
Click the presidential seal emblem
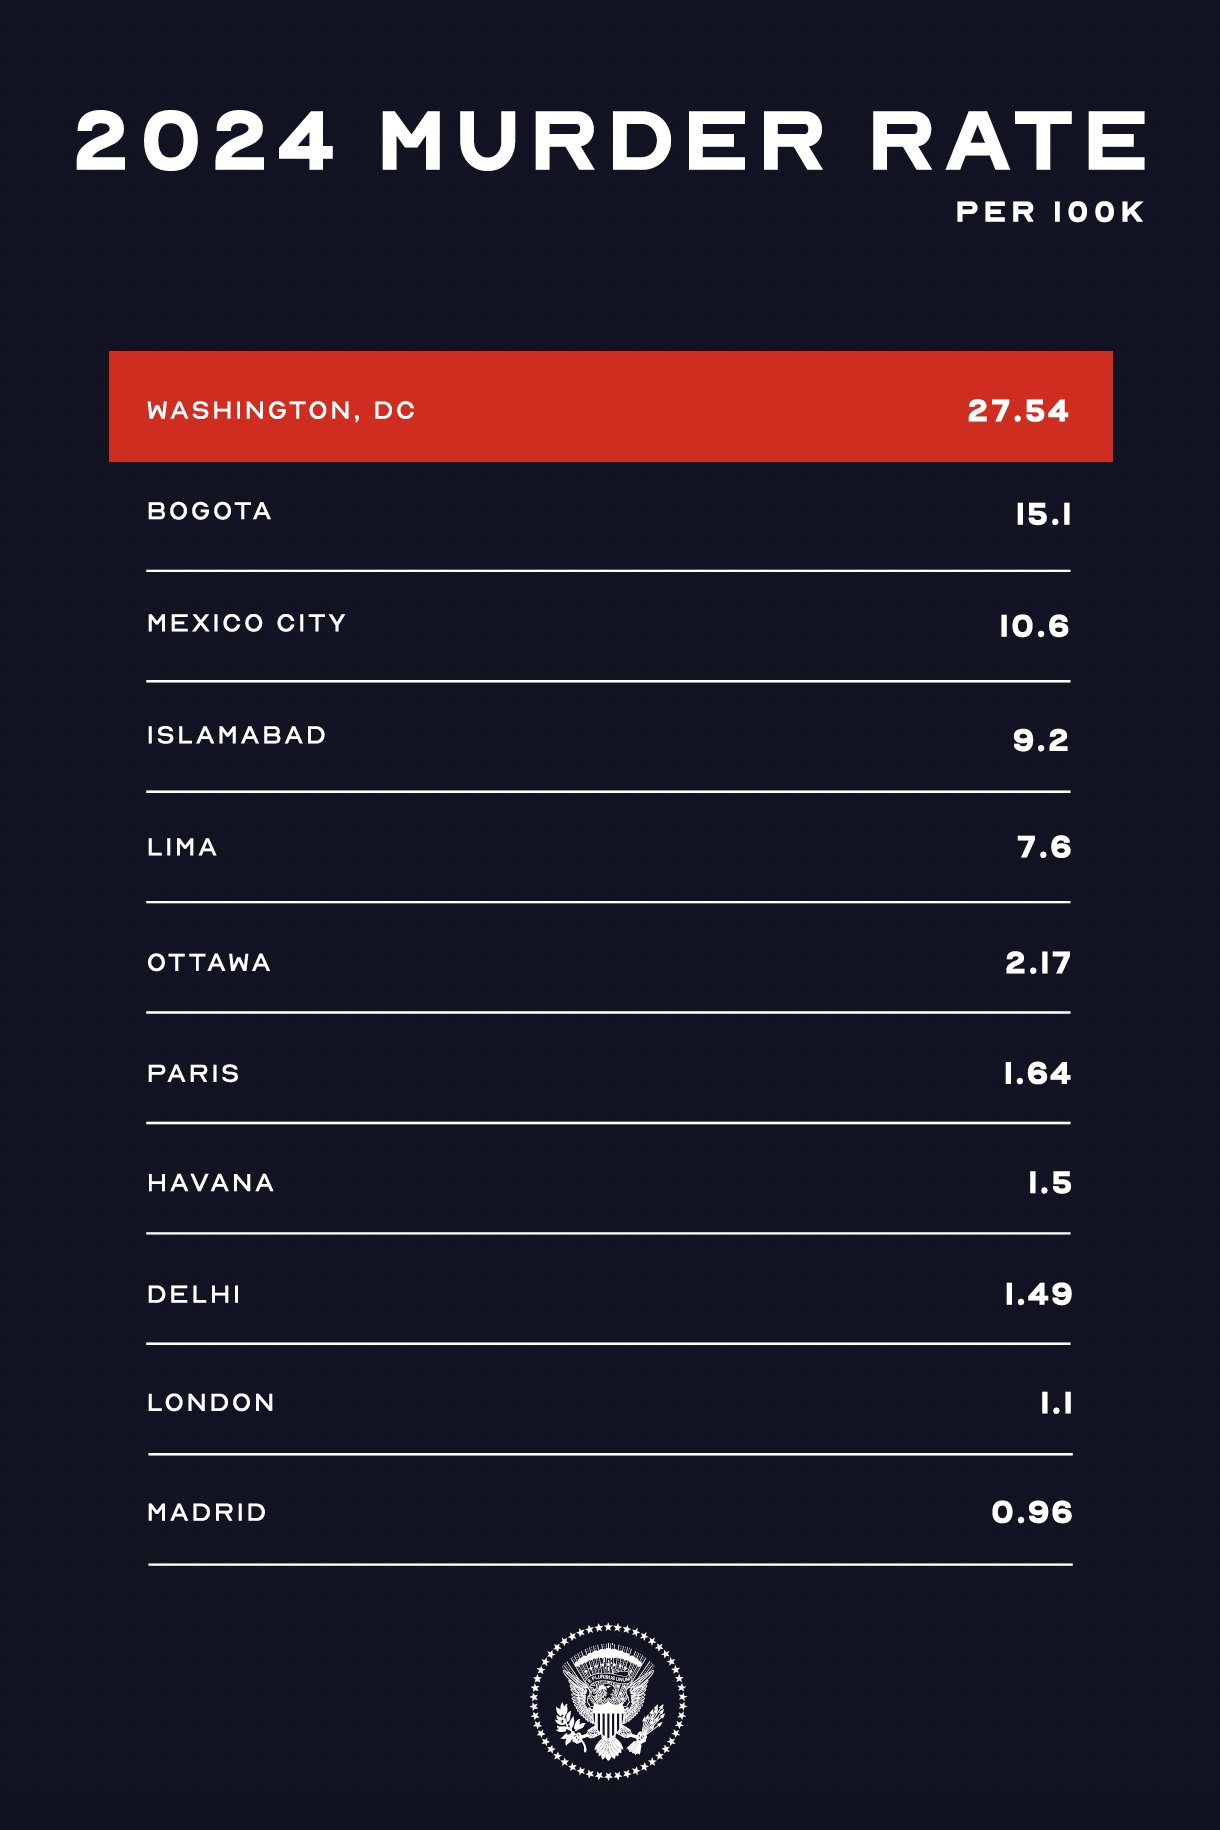608,1701
